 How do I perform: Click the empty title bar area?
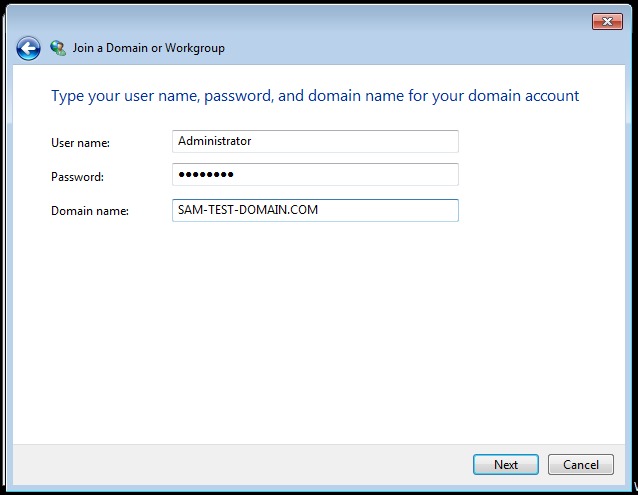point(300,21)
